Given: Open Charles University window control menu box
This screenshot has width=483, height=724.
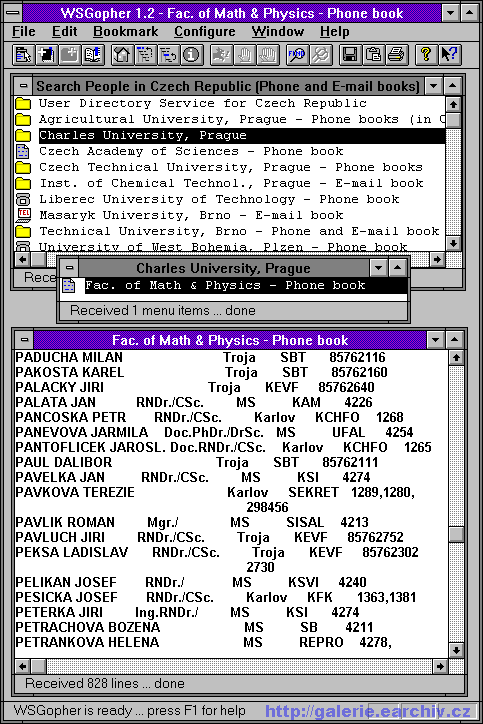Looking at the screenshot, I should click(x=69, y=267).
